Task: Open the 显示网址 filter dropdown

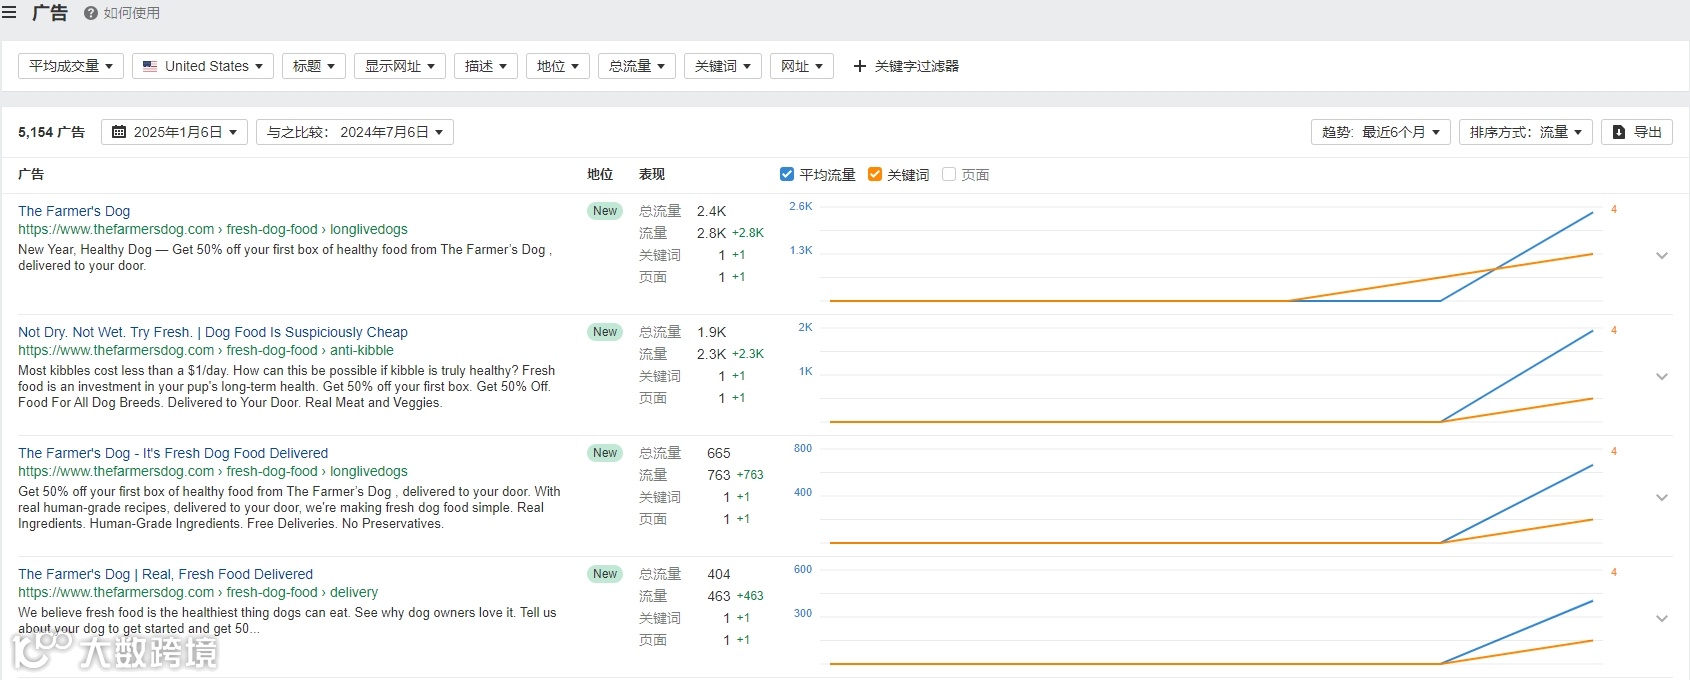Action: click(x=400, y=66)
